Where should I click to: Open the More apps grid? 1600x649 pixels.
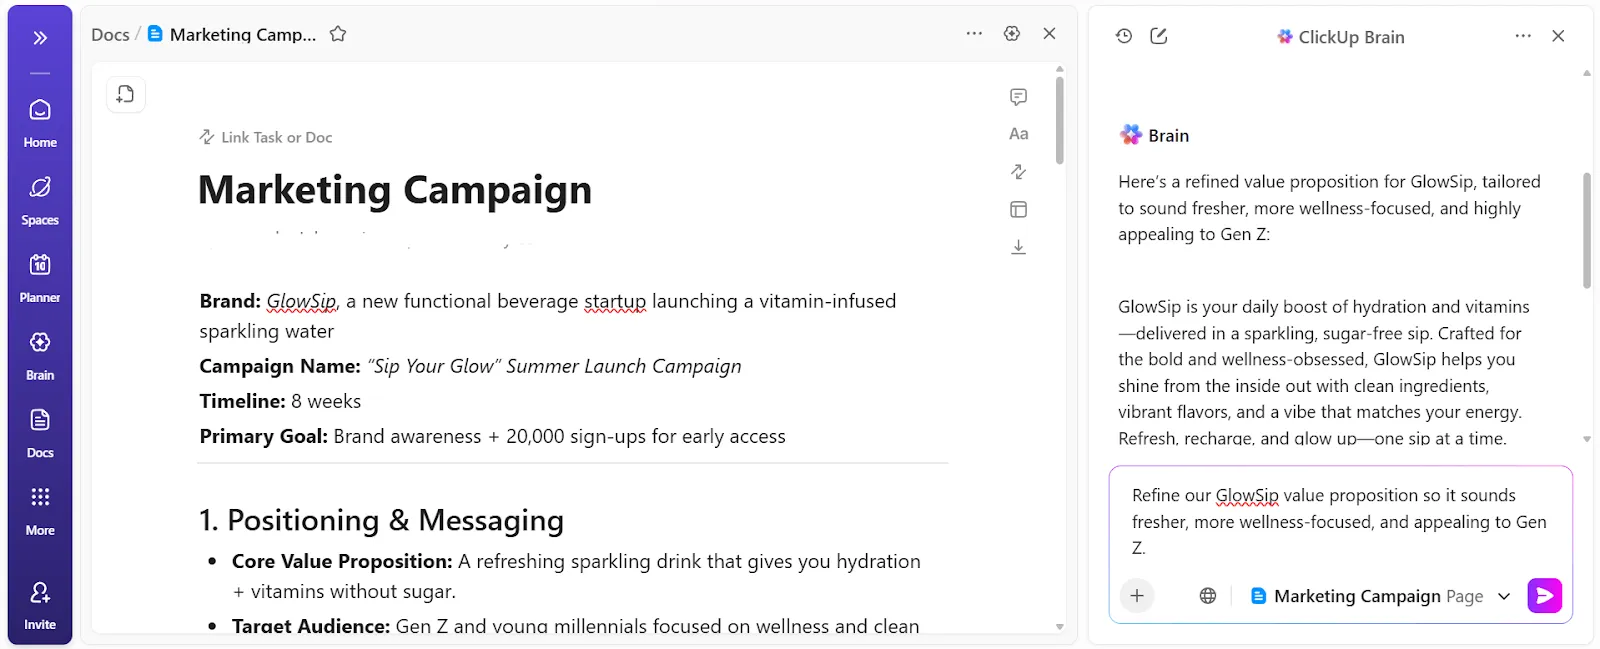(40, 510)
